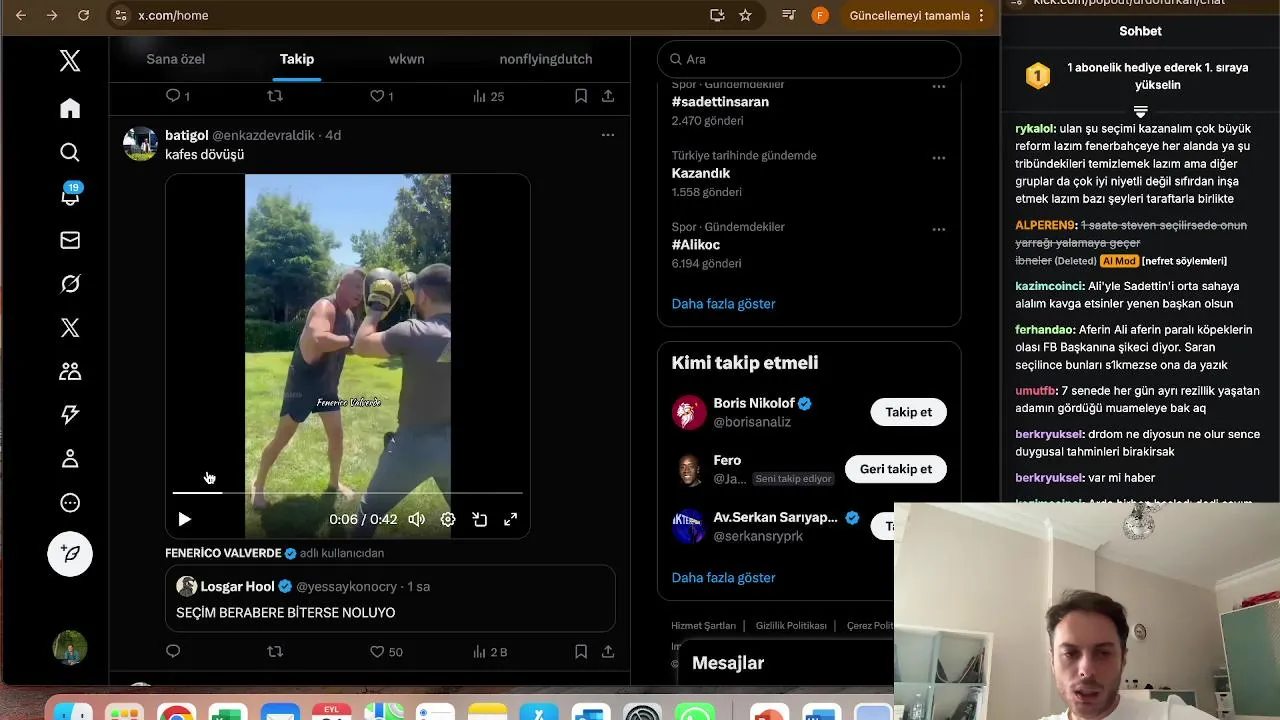Viewport: 1280px width, 720px height.
Task: Like the top post with 1 like
Action: [x=382, y=96]
